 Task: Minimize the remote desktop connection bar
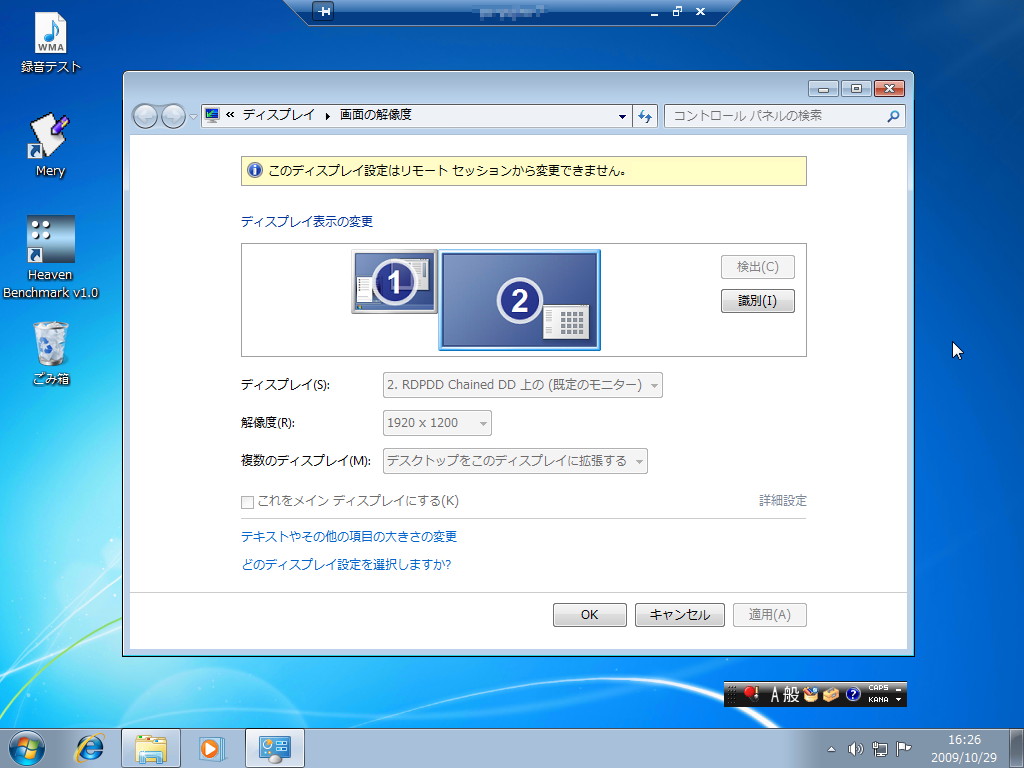(x=654, y=12)
